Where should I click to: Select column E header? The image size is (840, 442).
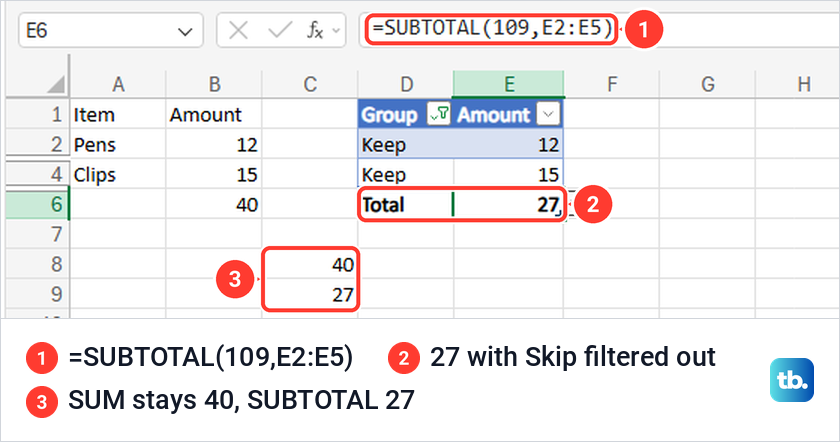tap(508, 84)
